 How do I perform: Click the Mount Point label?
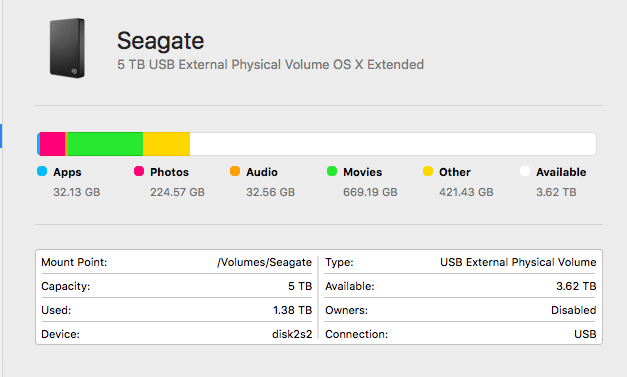pos(74,262)
